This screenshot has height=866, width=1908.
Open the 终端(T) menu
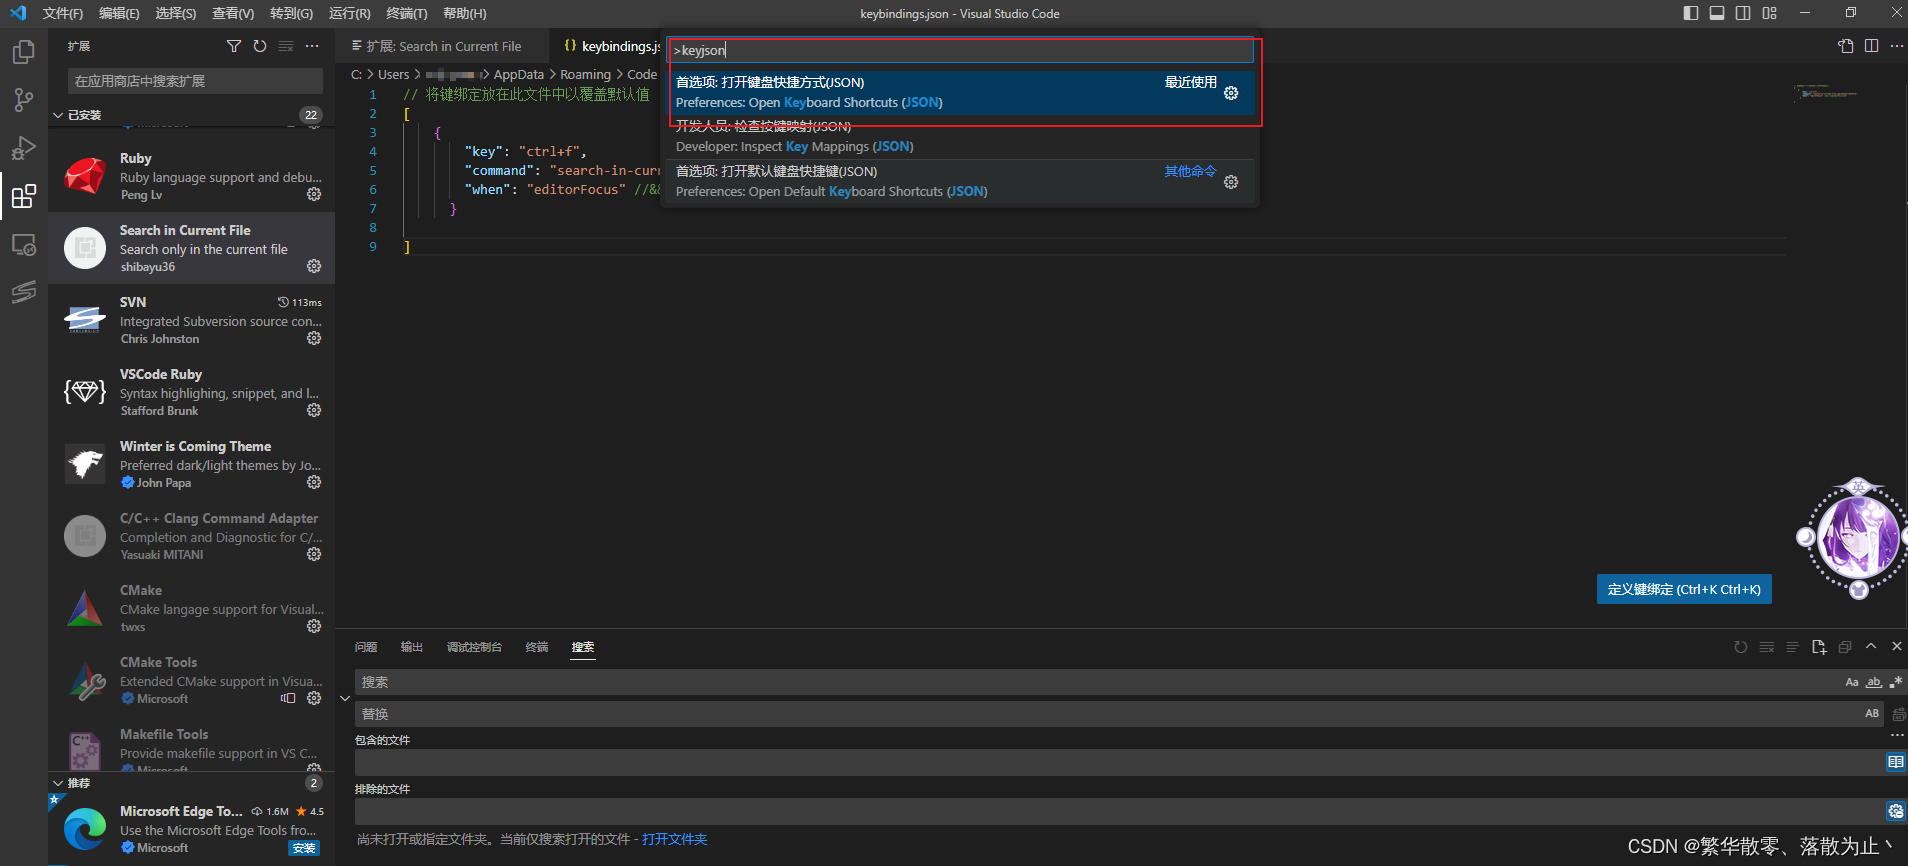407,13
